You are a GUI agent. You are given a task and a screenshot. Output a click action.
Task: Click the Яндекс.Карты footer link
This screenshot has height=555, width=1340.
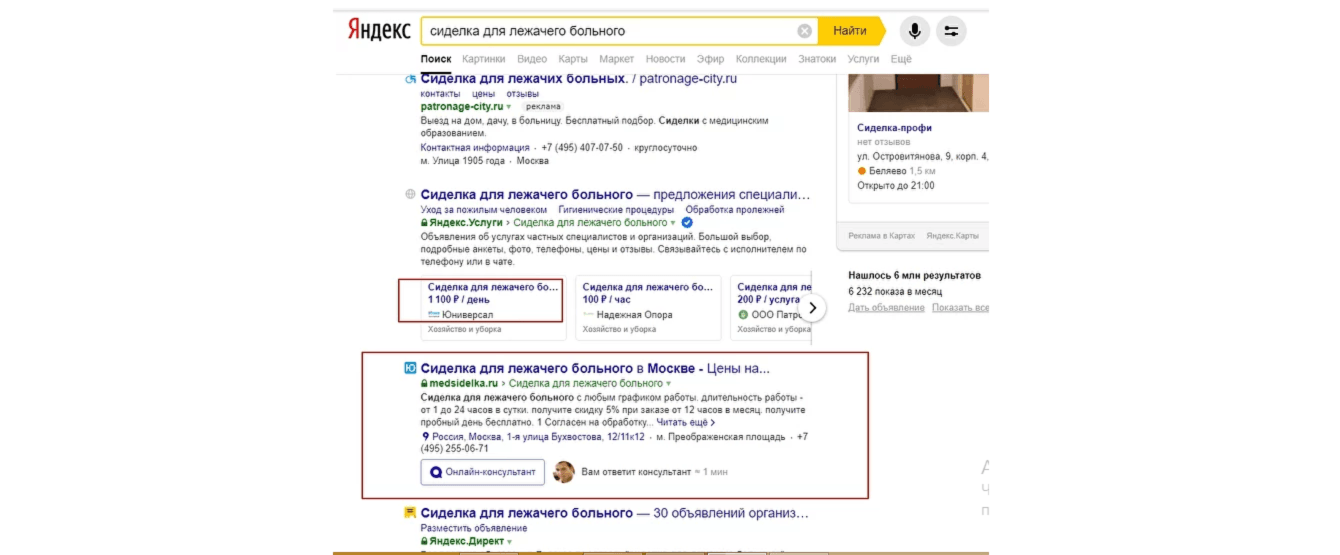click(952, 236)
